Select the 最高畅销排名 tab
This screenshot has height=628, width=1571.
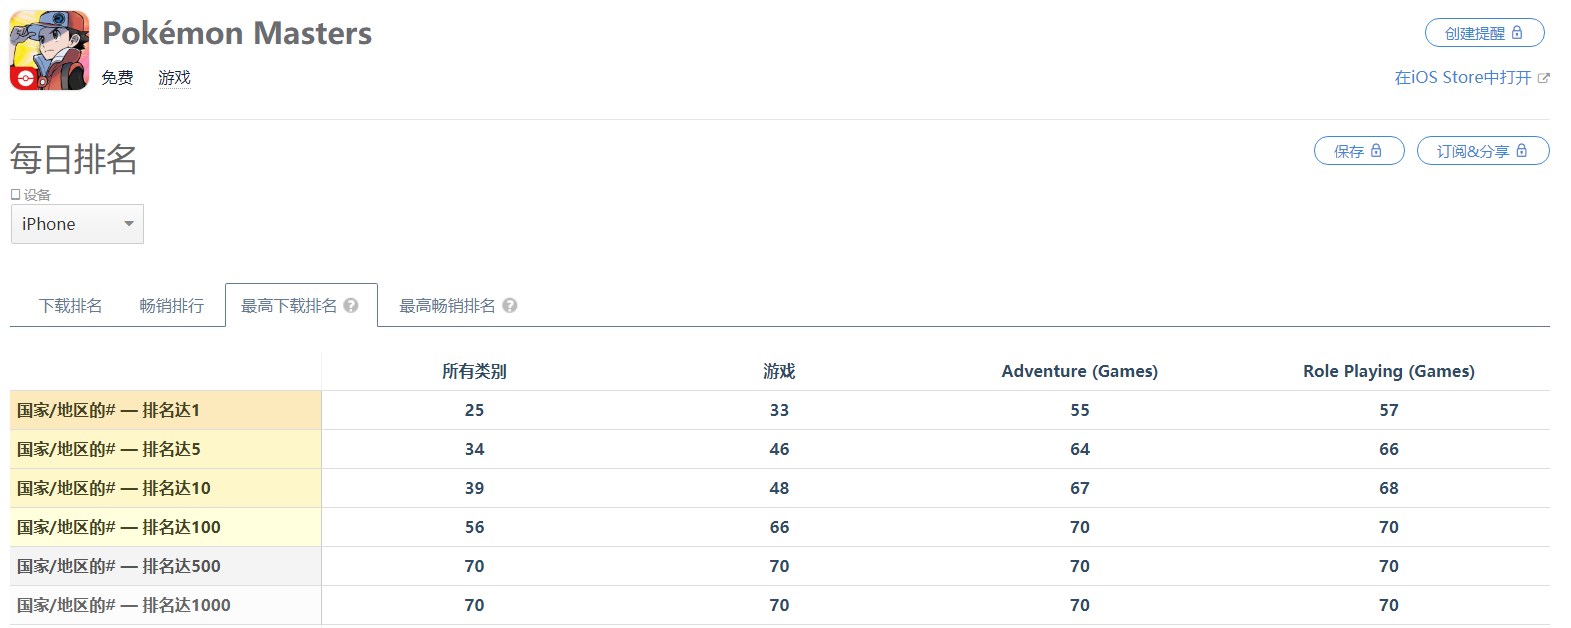click(447, 306)
